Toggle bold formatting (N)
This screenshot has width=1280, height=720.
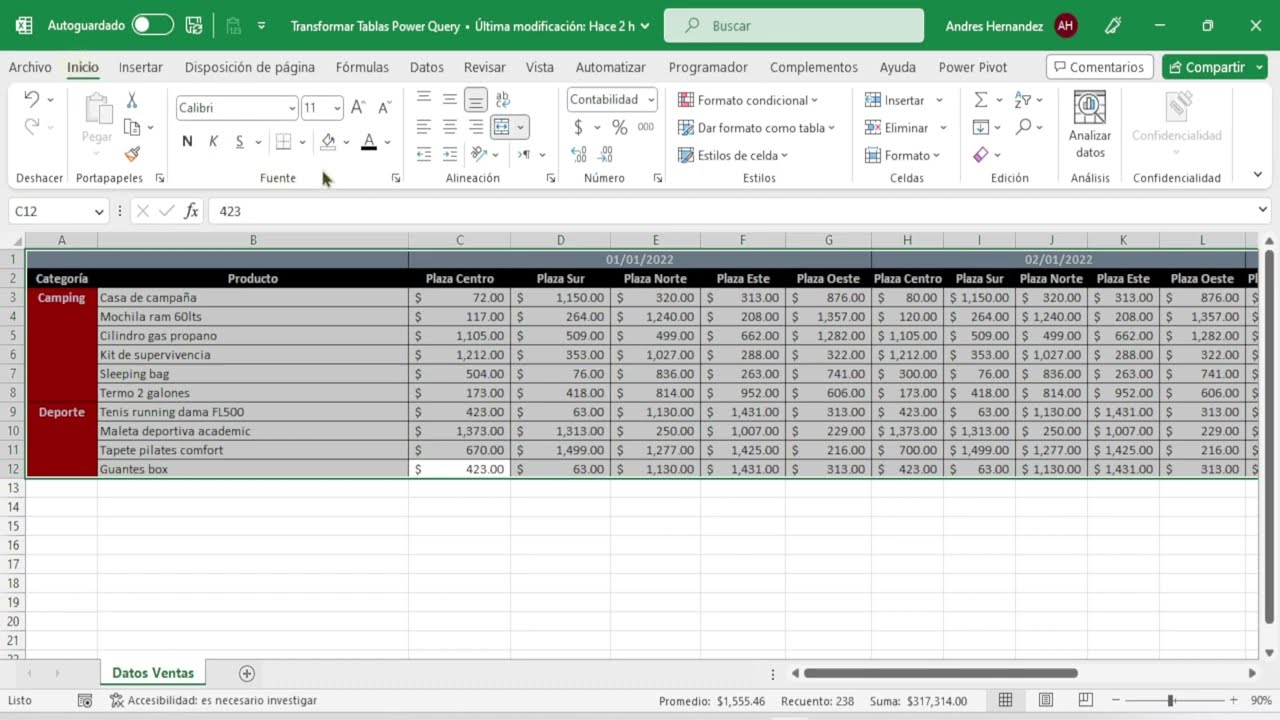[187, 141]
